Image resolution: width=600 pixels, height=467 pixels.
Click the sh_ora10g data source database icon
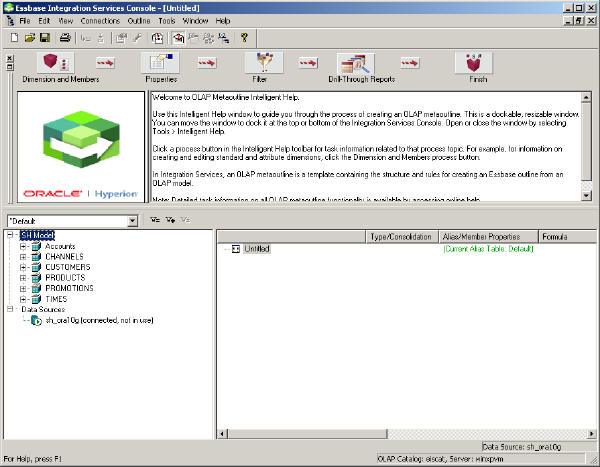pos(37,320)
